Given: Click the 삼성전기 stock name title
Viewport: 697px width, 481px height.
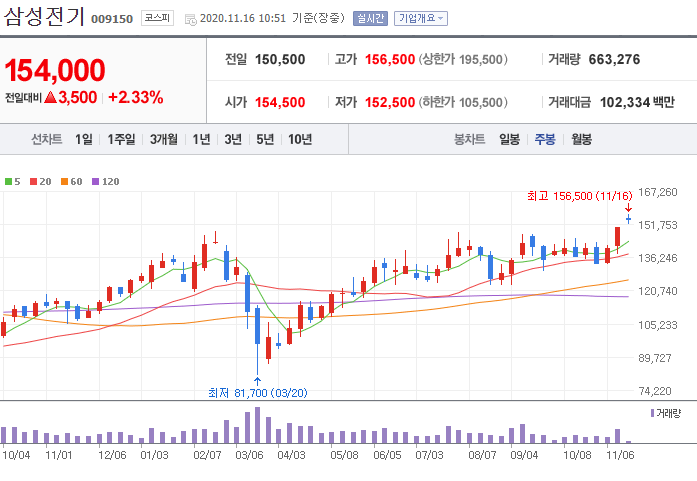Looking at the screenshot, I should (x=44, y=16).
